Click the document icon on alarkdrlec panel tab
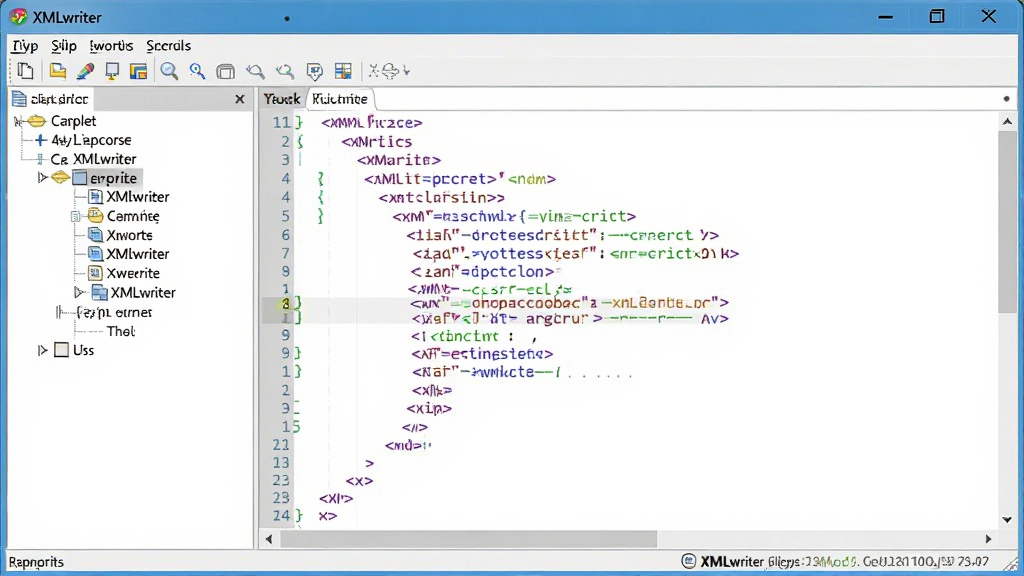Viewport: 1024px width, 576px height. pos(20,99)
